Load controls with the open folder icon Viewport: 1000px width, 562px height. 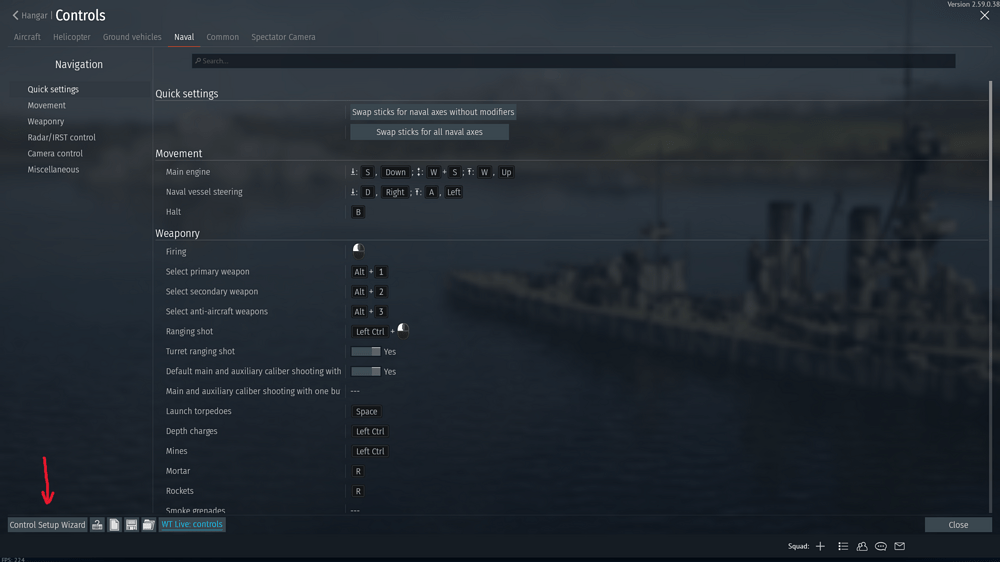click(x=149, y=524)
